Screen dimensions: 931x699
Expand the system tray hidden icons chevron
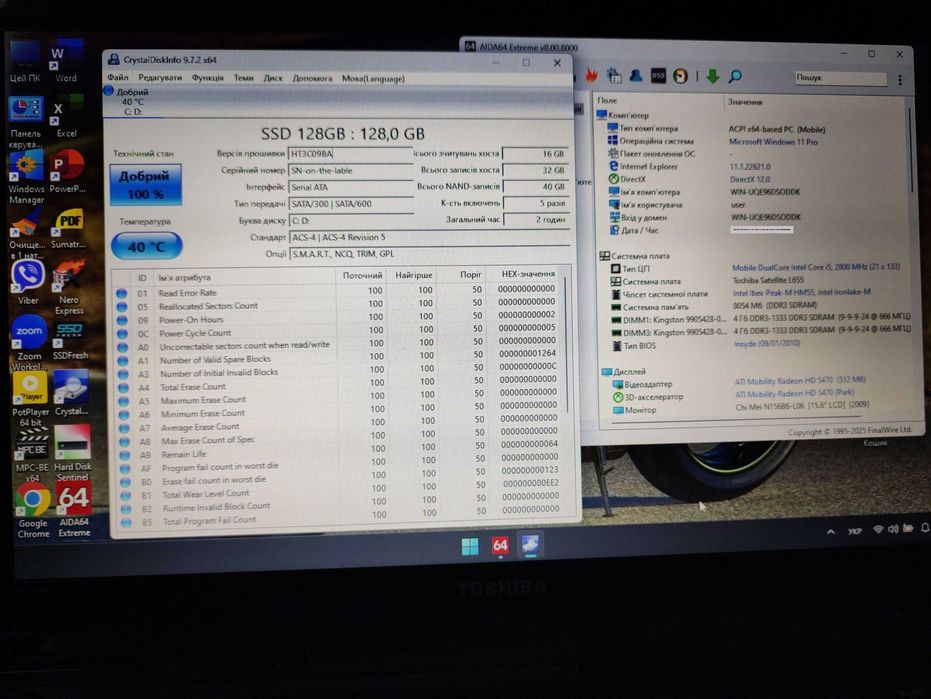point(831,531)
